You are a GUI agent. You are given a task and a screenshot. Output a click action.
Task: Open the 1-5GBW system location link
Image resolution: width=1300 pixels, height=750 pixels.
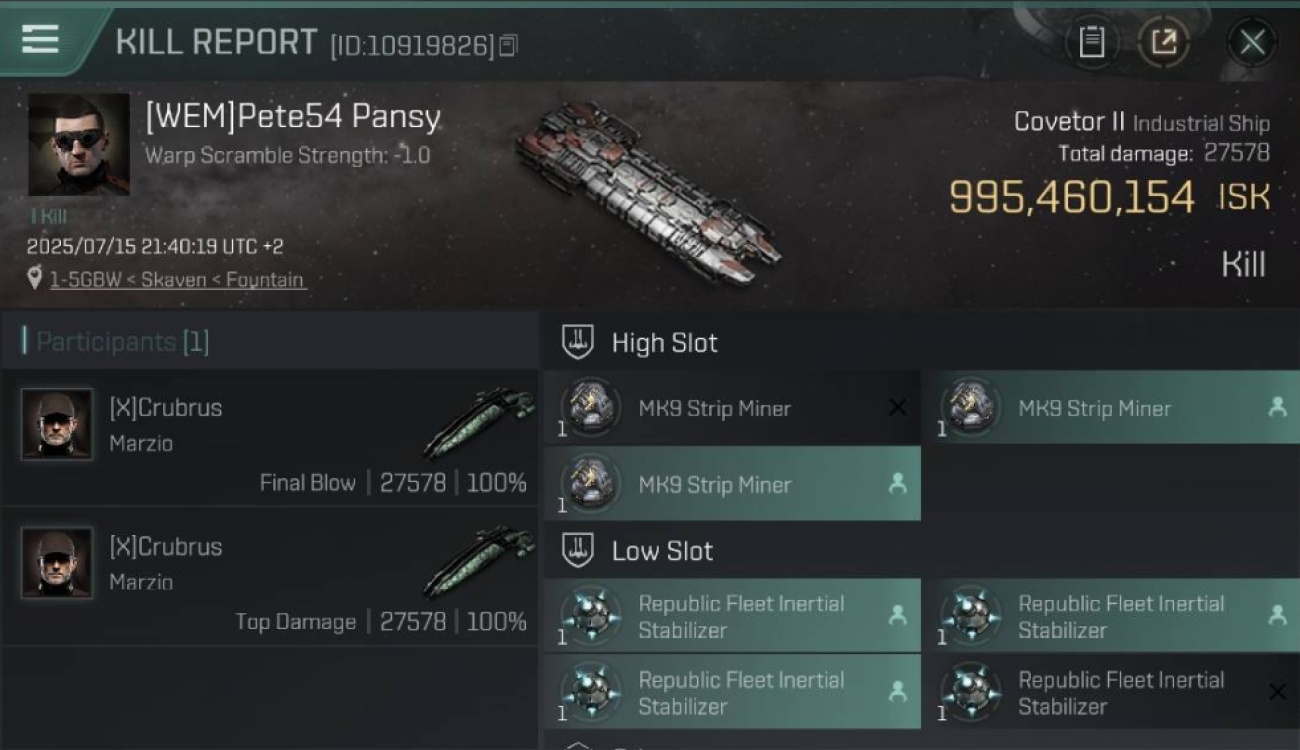178,280
